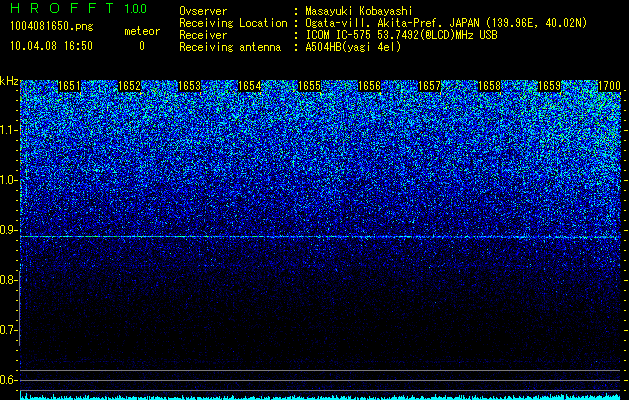The image size is (629, 400).
Task: Click the 1651 time marker
Action: coord(69,86)
